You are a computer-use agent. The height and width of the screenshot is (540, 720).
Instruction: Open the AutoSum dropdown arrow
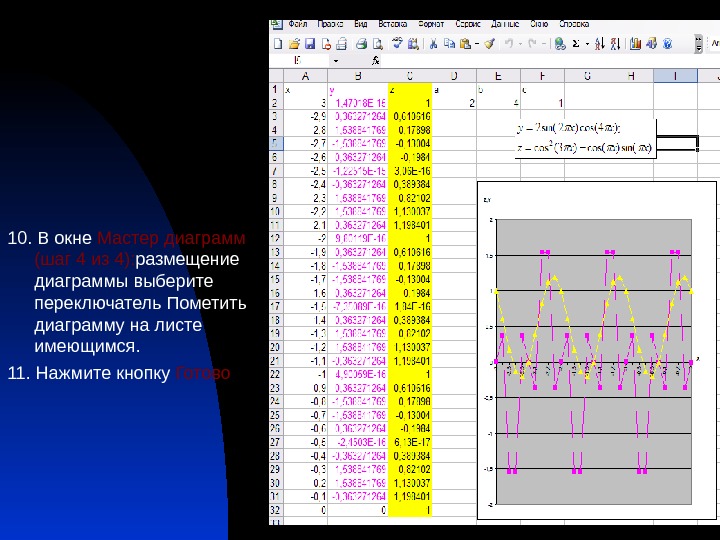tap(587, 44)
